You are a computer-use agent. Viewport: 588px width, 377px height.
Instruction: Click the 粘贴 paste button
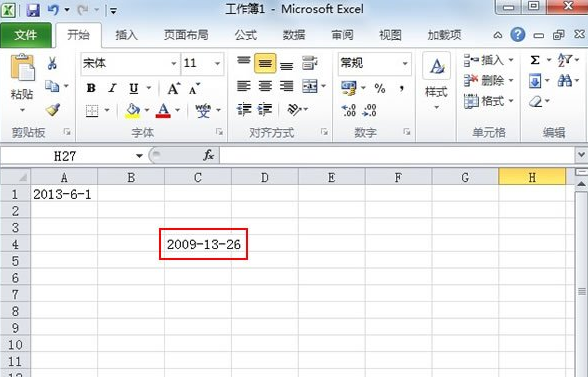pos(22,83)
